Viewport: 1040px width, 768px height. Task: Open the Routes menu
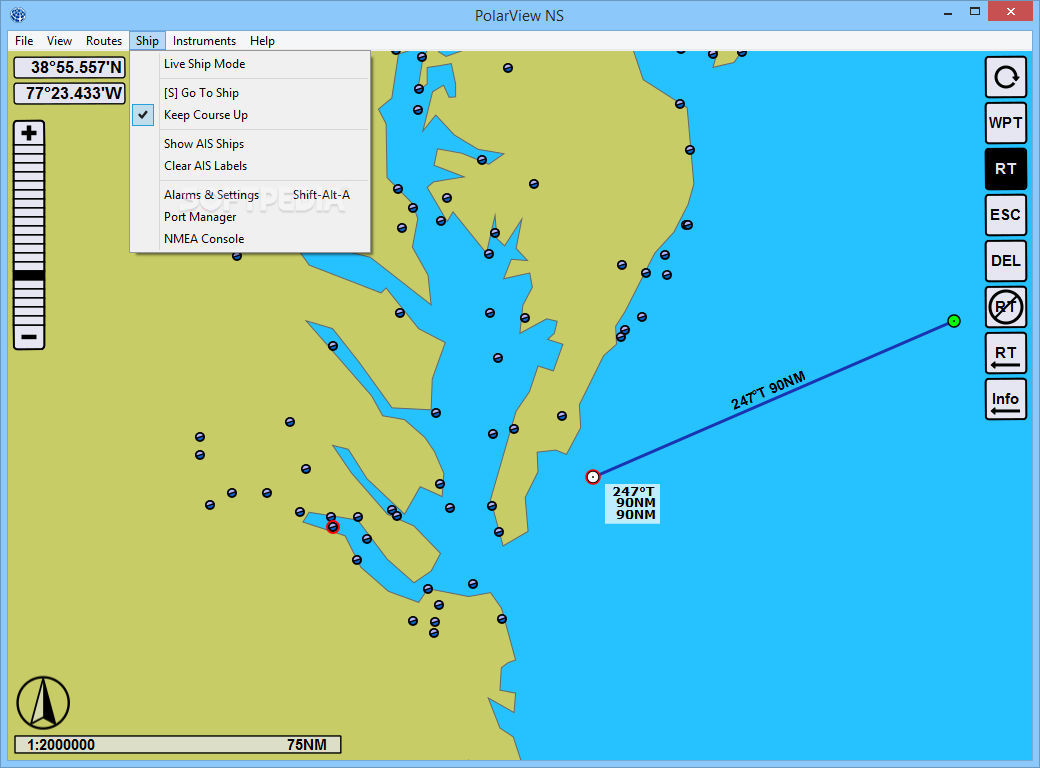(103, 40)
